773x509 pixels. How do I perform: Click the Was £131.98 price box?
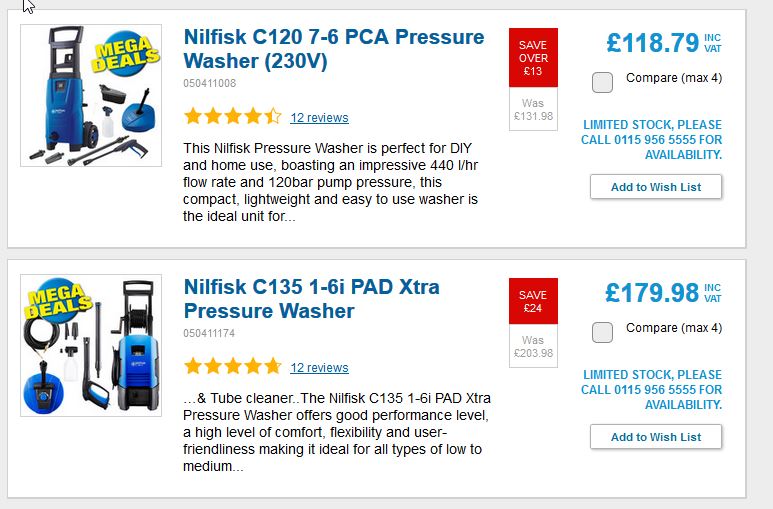(533, 109)
